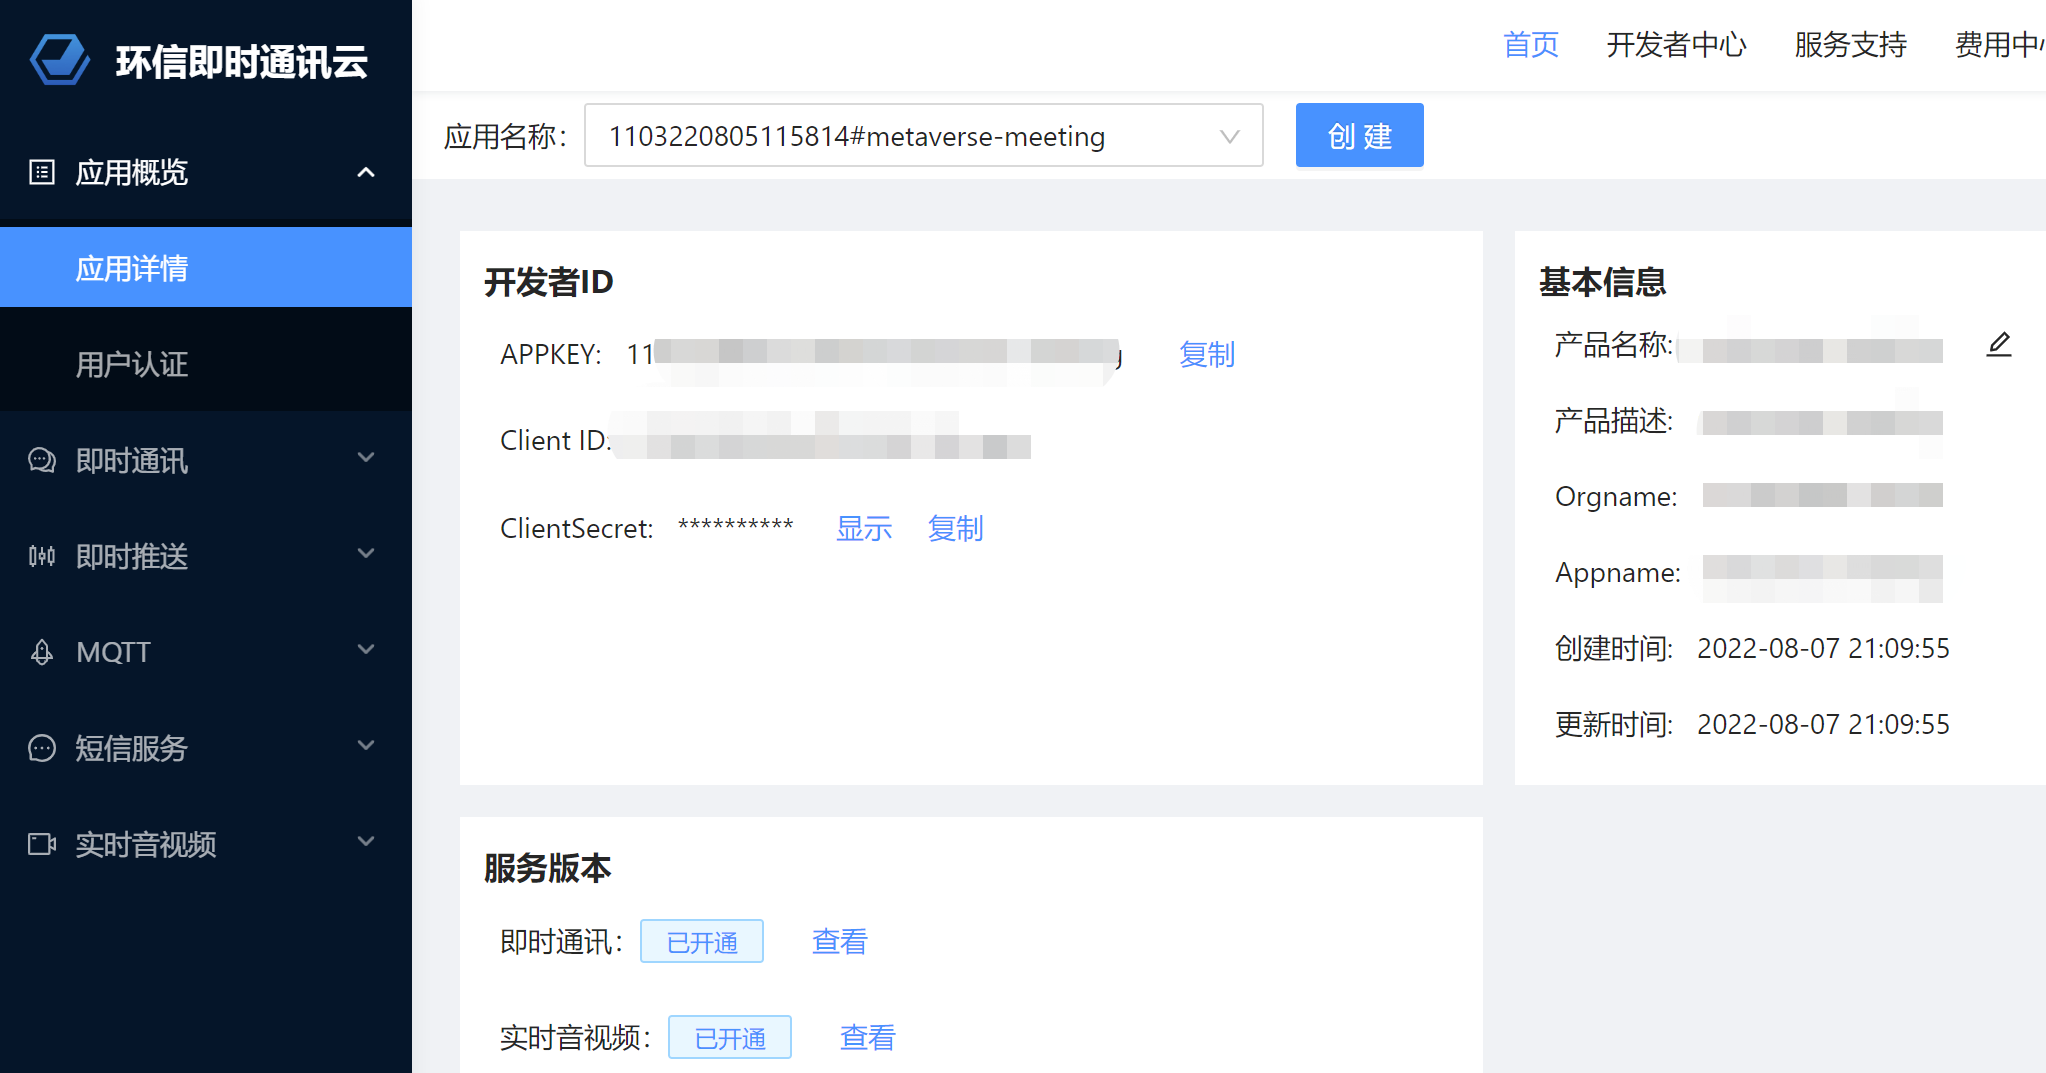The width and height of the screenshot is (2046, 1073).
Task: Open the 即时推送 sidebar icon
Action: pyautogui.click(x=41, y=556)
